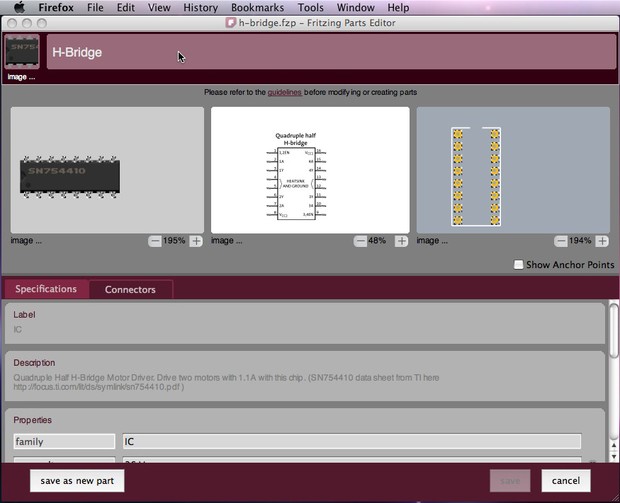The width and height of the screenshot is (620, 503).
Task: Open the Firefox application menu
Action: tap(56, 8)
